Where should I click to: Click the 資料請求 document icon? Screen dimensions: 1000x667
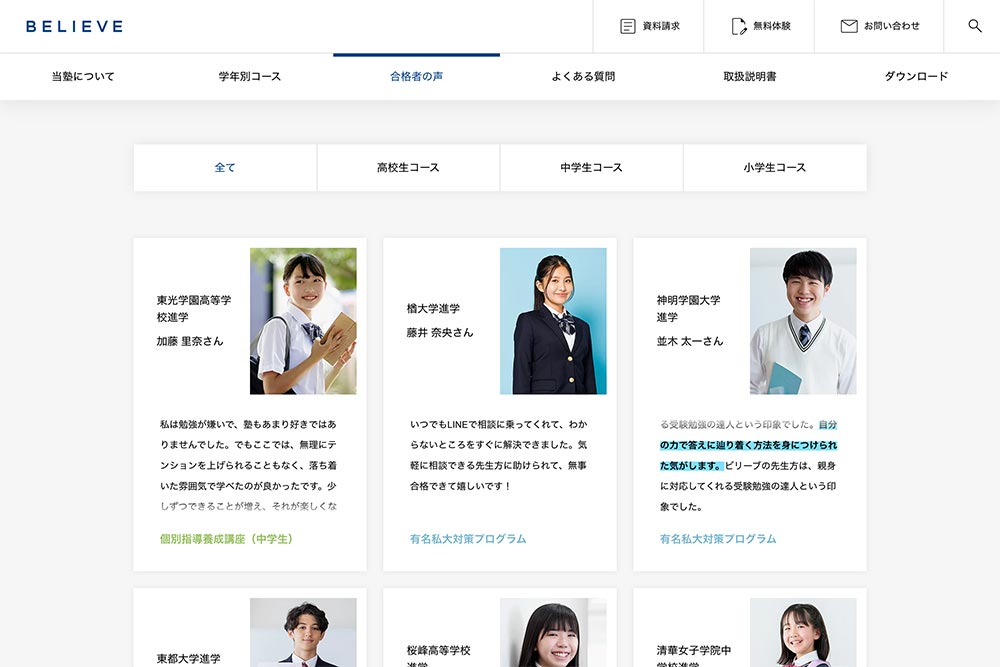pyautogui.click(x=627, y=26)
